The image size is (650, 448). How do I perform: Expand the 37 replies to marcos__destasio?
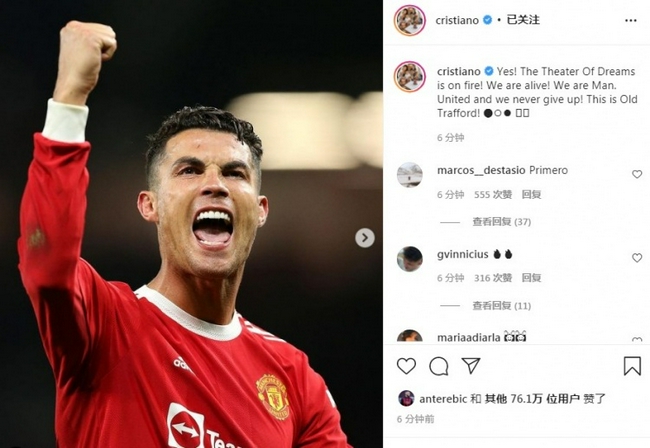(x=502, y=222)
